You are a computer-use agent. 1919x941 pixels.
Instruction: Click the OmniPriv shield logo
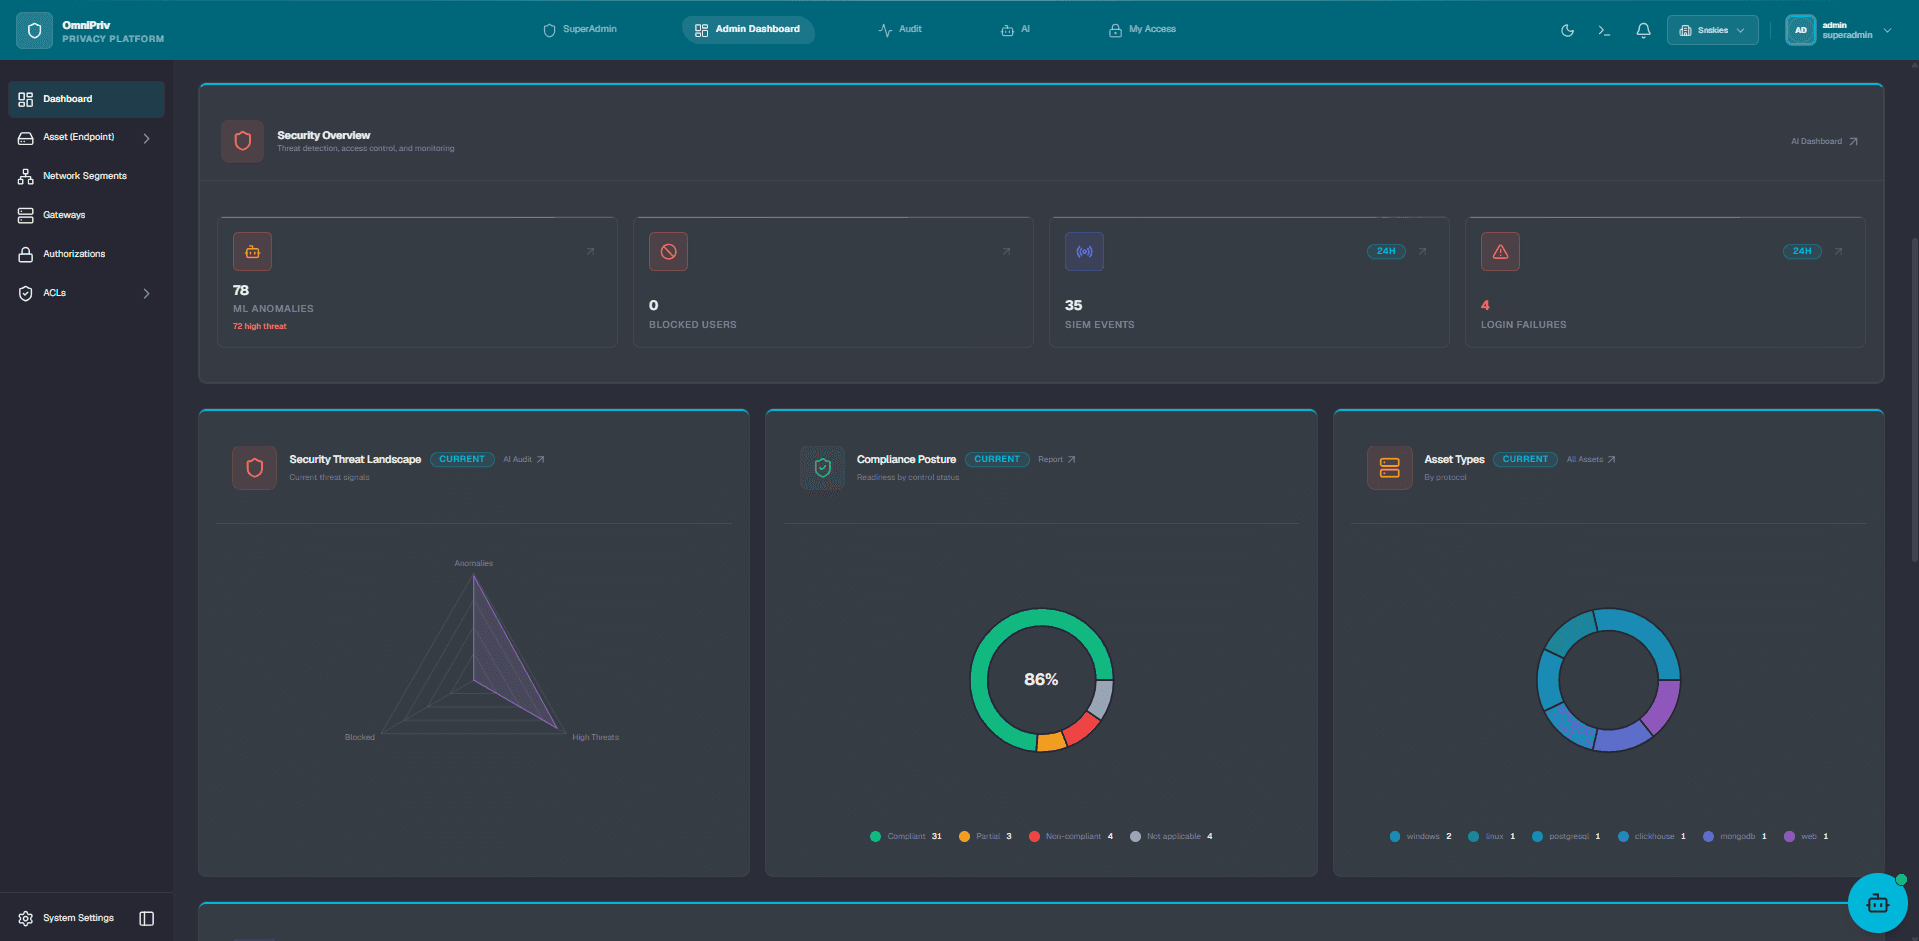point(34,31)
